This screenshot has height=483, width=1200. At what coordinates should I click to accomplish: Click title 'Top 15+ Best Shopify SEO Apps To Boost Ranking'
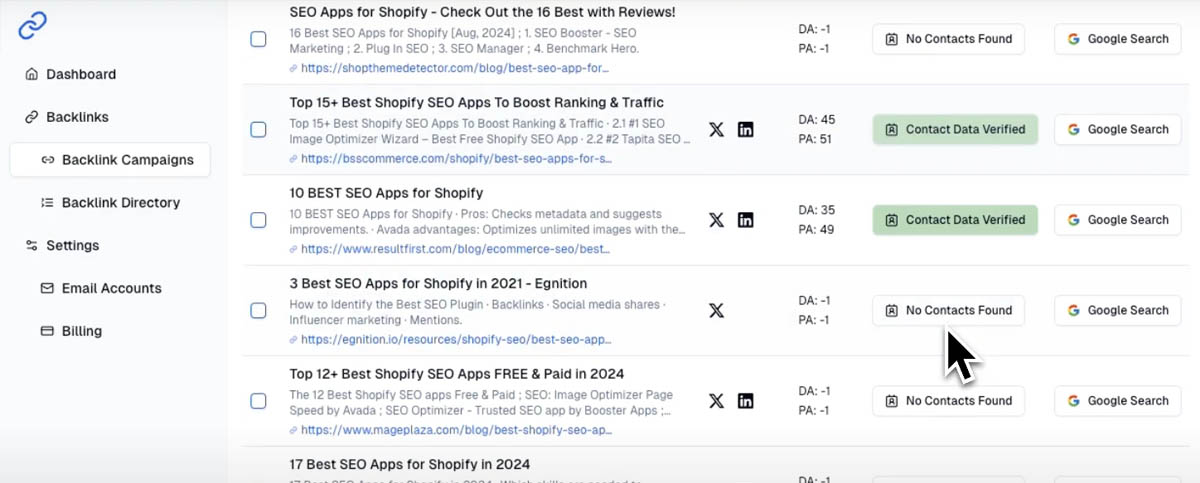click(x=476, y=102)
